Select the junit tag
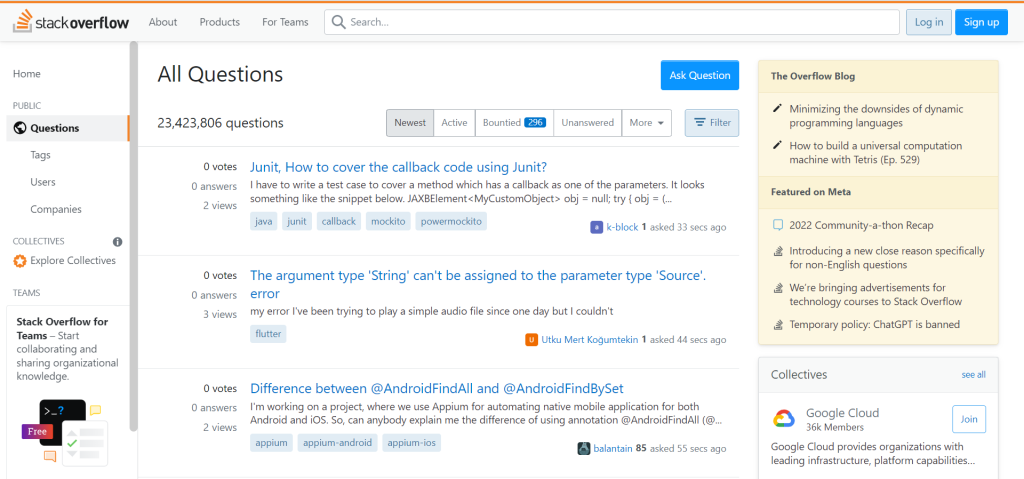 [x=297, y=222]
